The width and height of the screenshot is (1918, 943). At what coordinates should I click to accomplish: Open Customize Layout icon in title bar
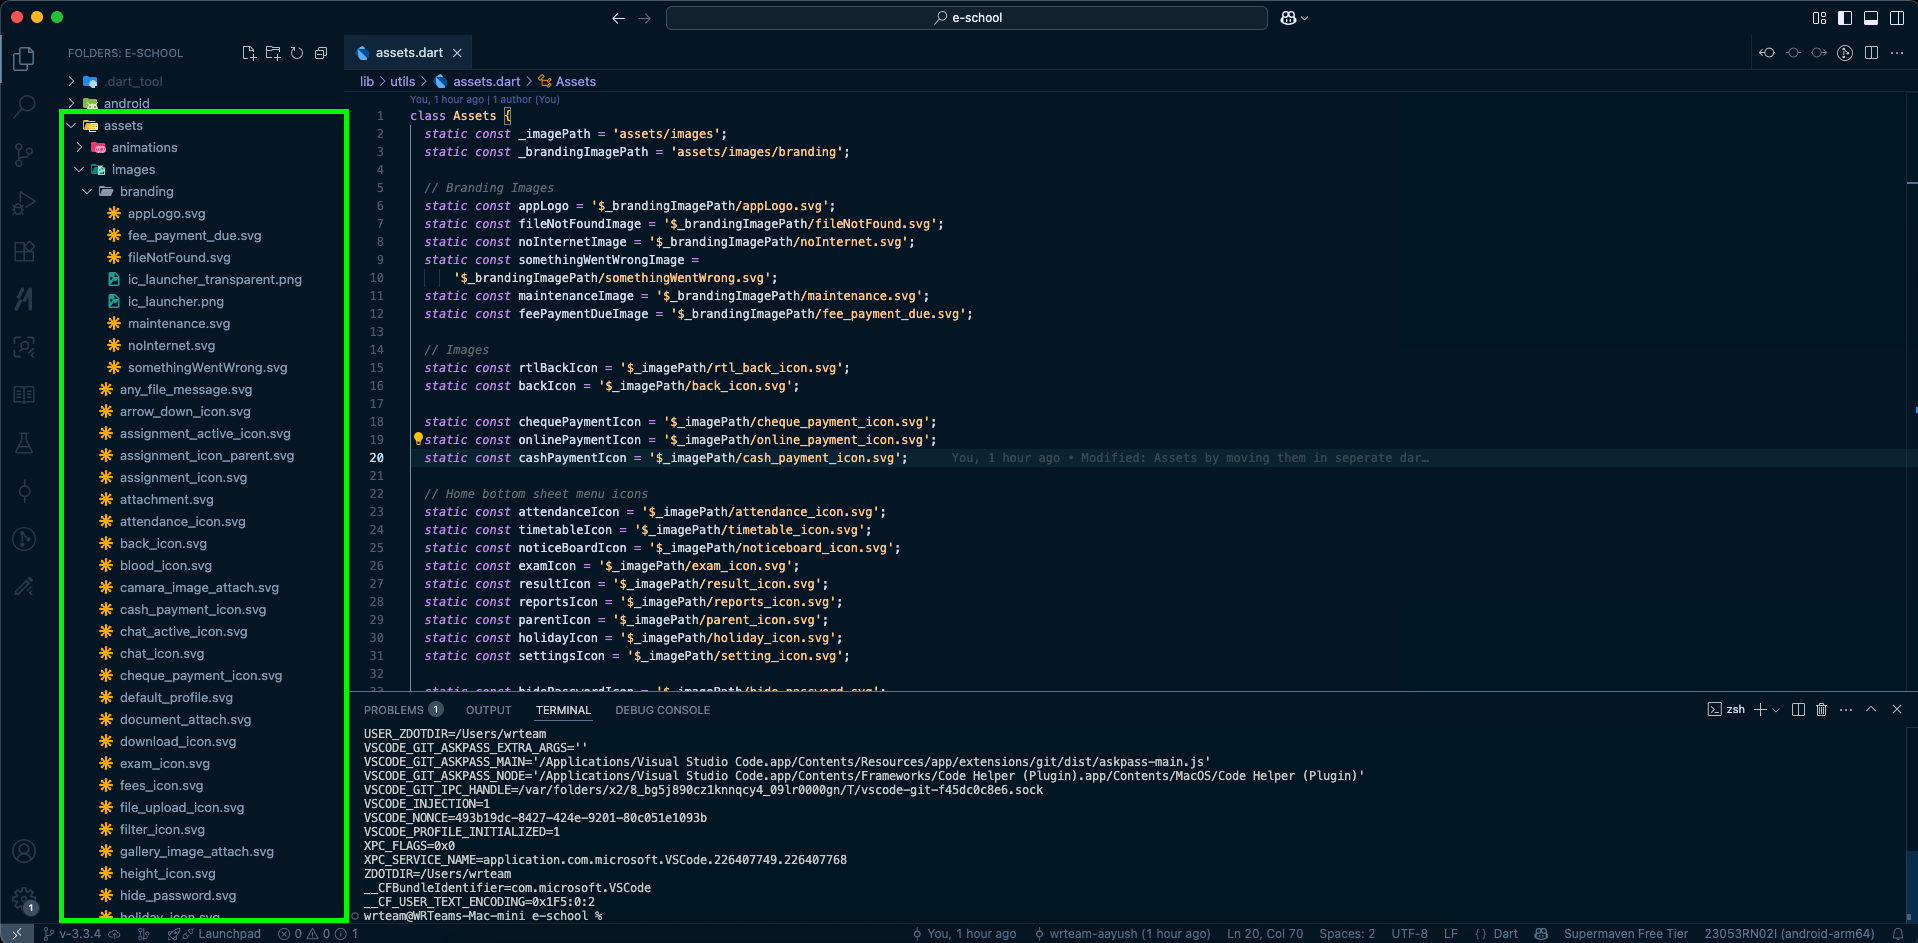[x=1819, y=18]
